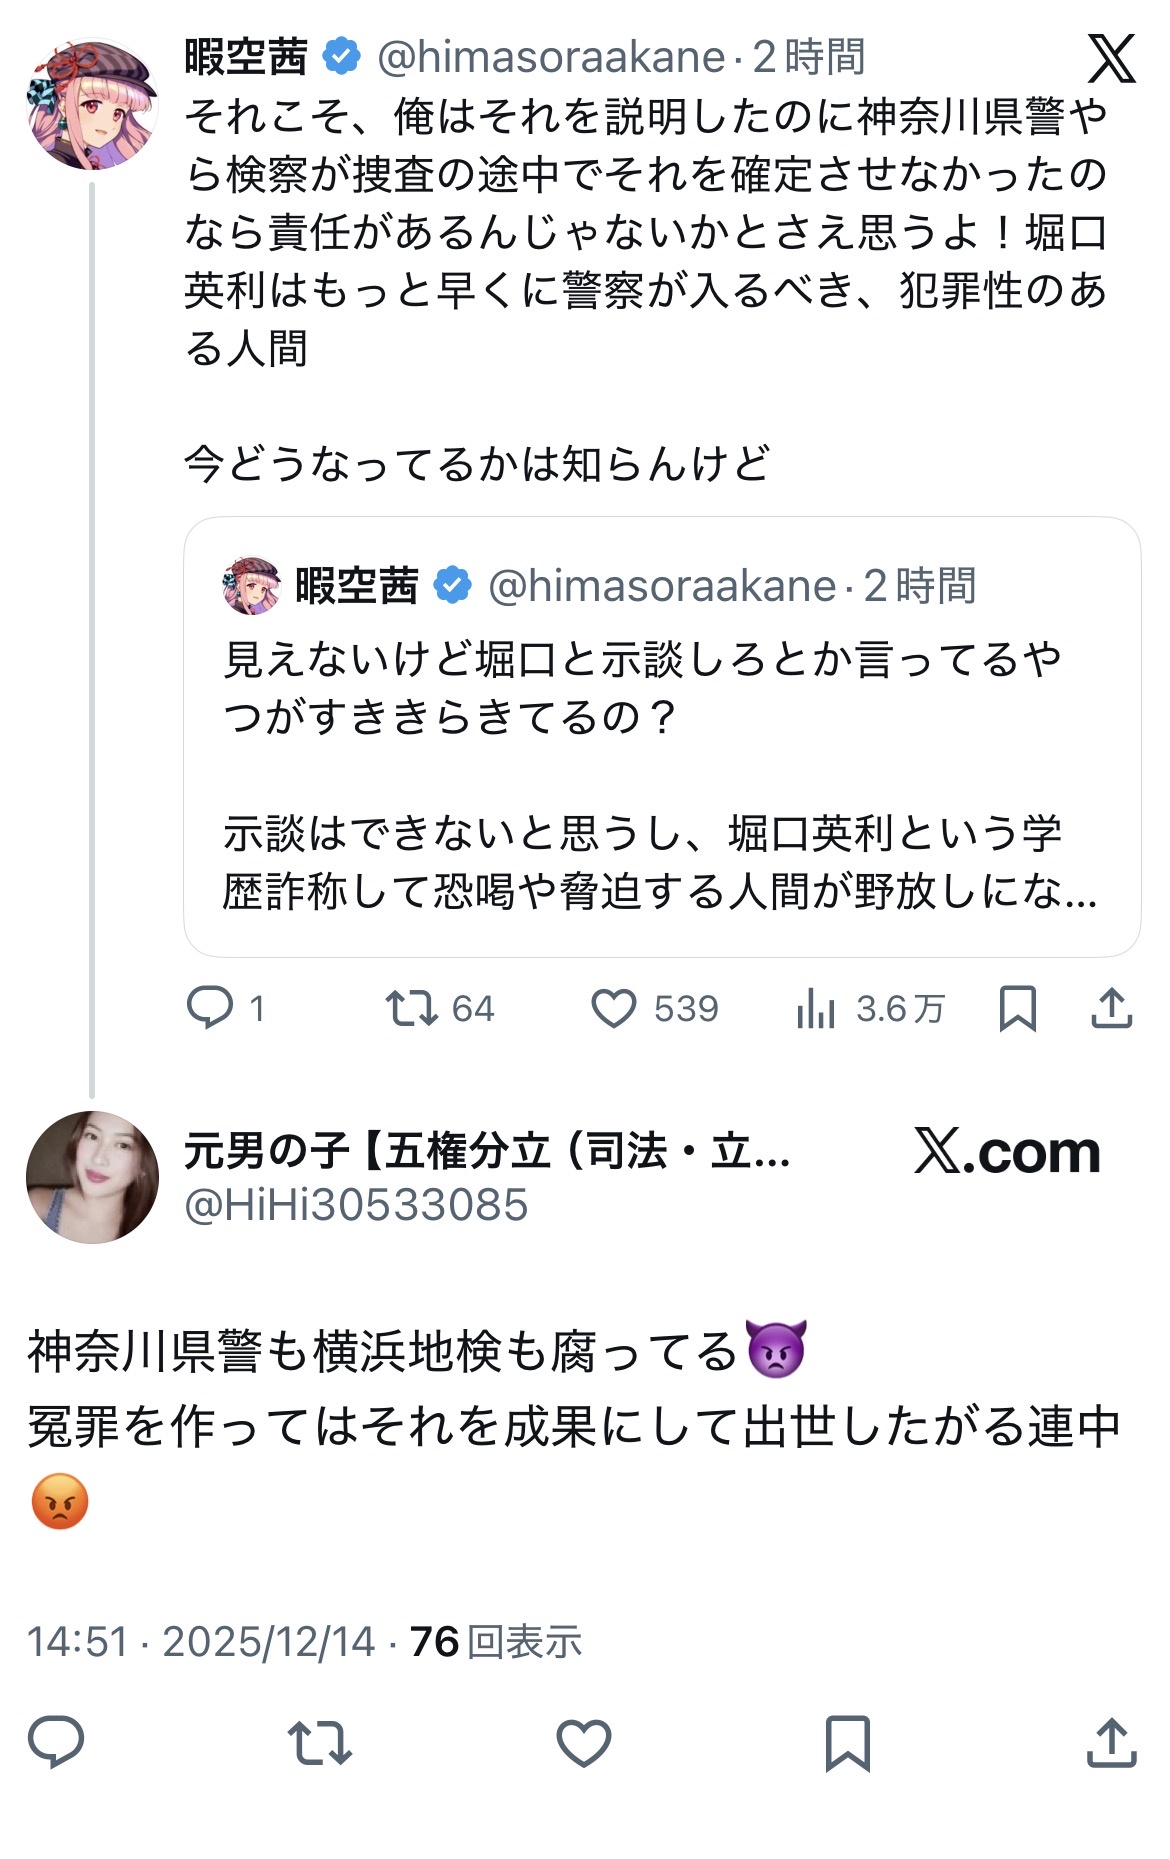This screenshot has width=1170, height=1860.
Task: Share the 暇空茜 tweet
Action: 1111,1008
